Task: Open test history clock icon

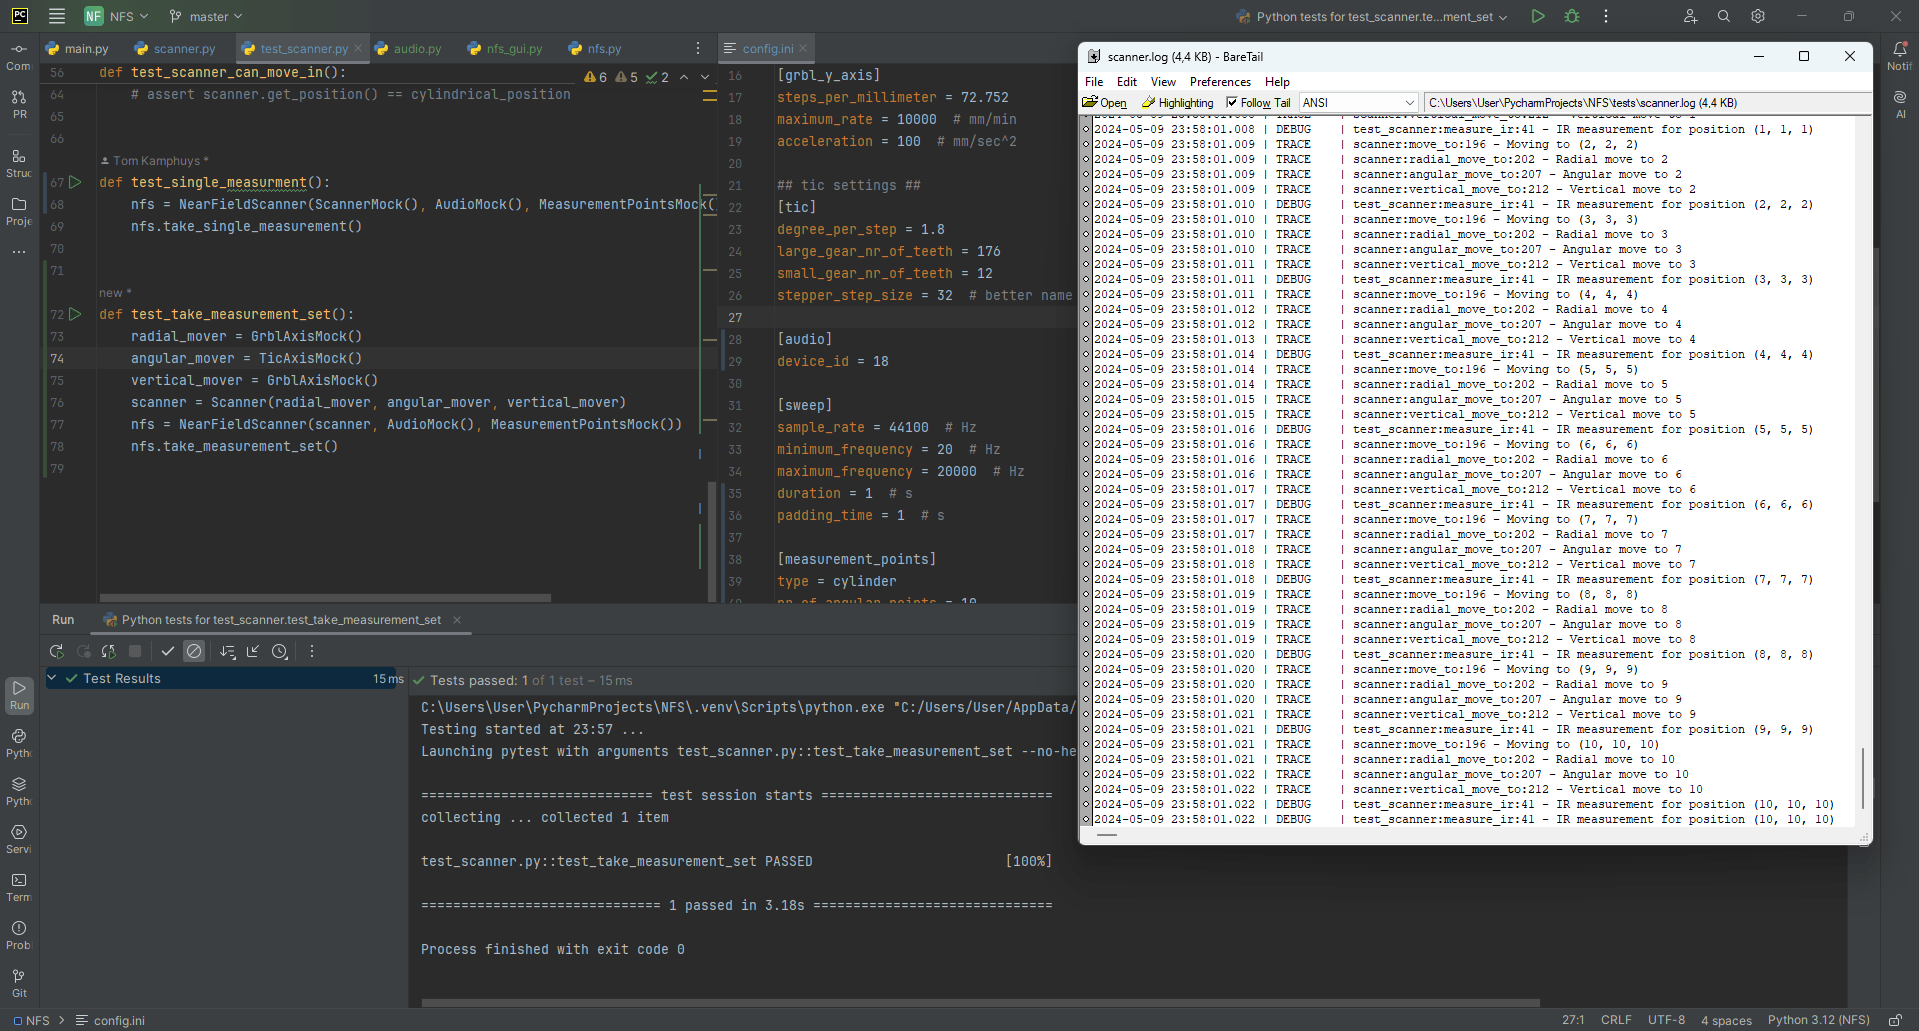Action: pyautogui.click(x=280, y=651)
